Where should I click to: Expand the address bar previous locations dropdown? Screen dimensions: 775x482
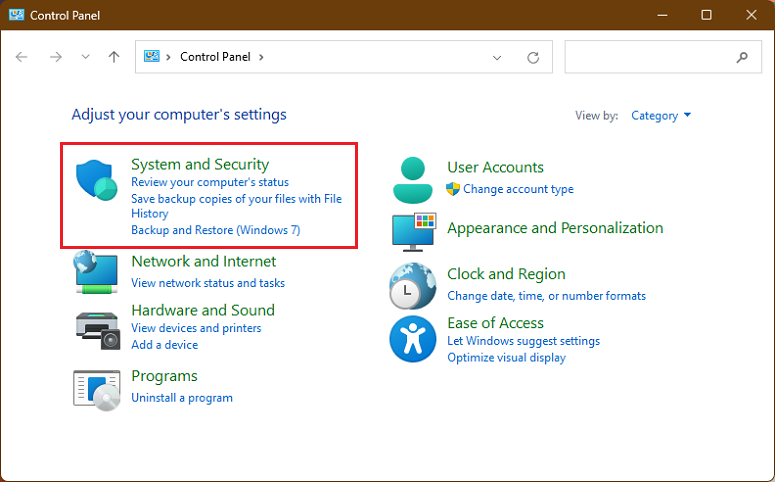coord(497,58)
